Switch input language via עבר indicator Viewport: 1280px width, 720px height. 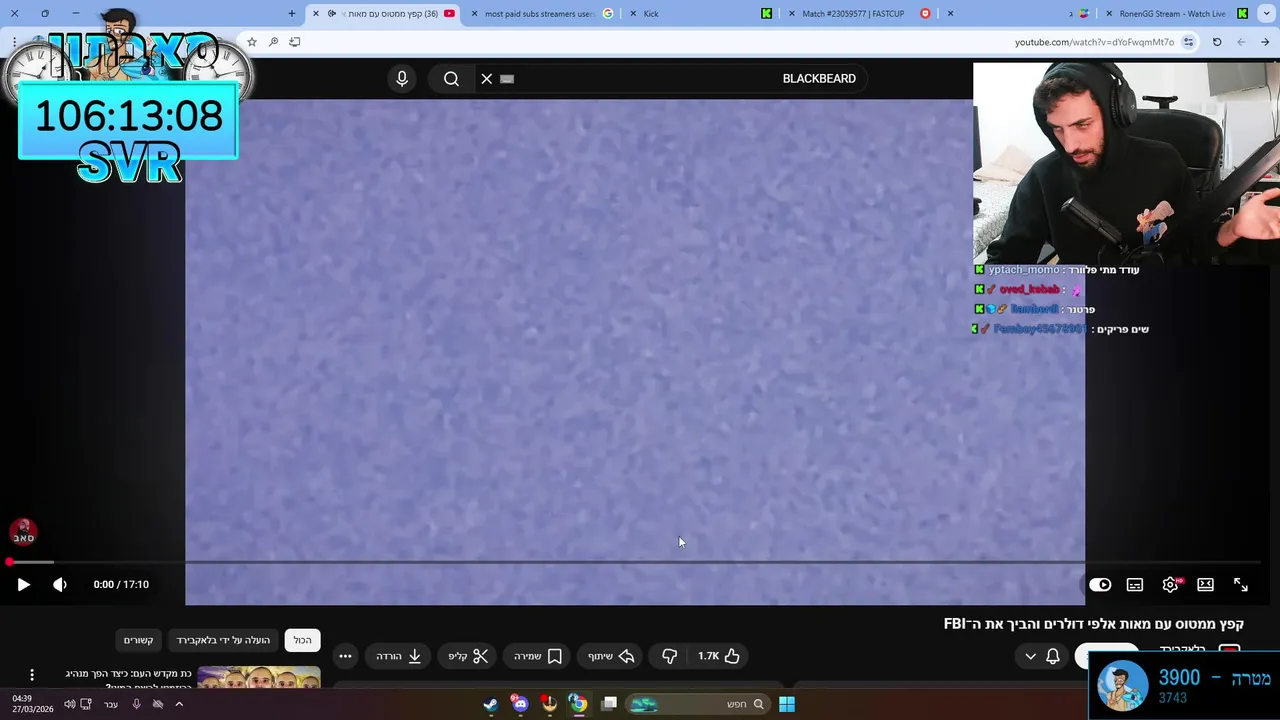click(111, 704)
